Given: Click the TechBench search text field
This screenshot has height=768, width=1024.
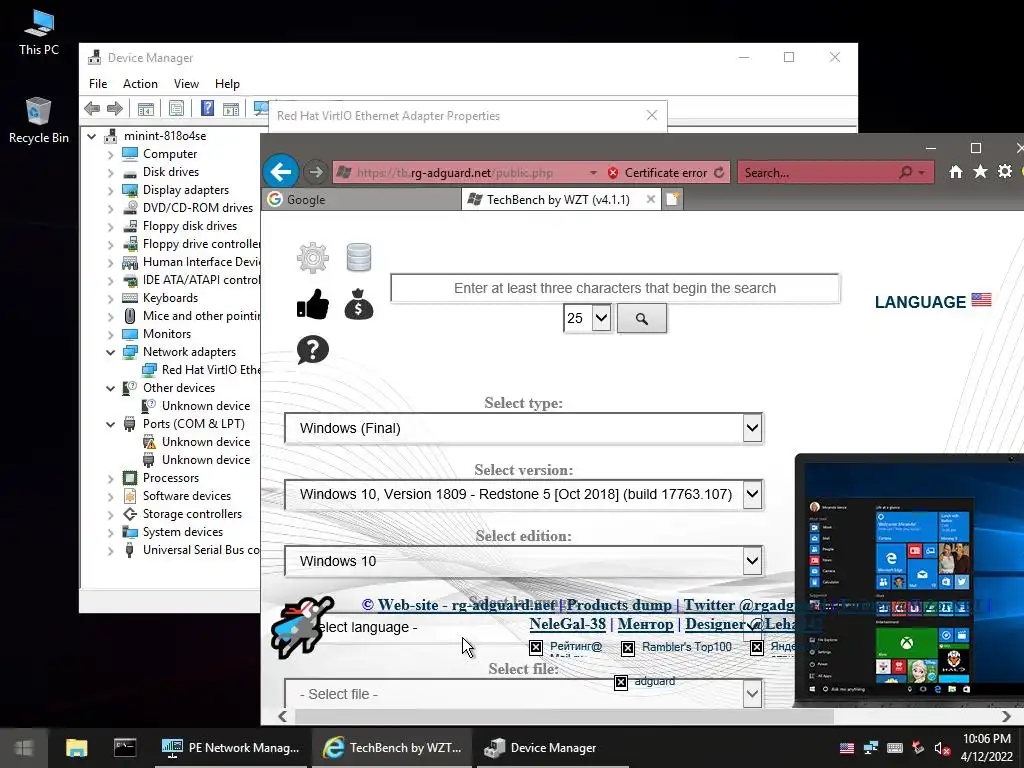Looking at the screenshot, I should [615, 288].
